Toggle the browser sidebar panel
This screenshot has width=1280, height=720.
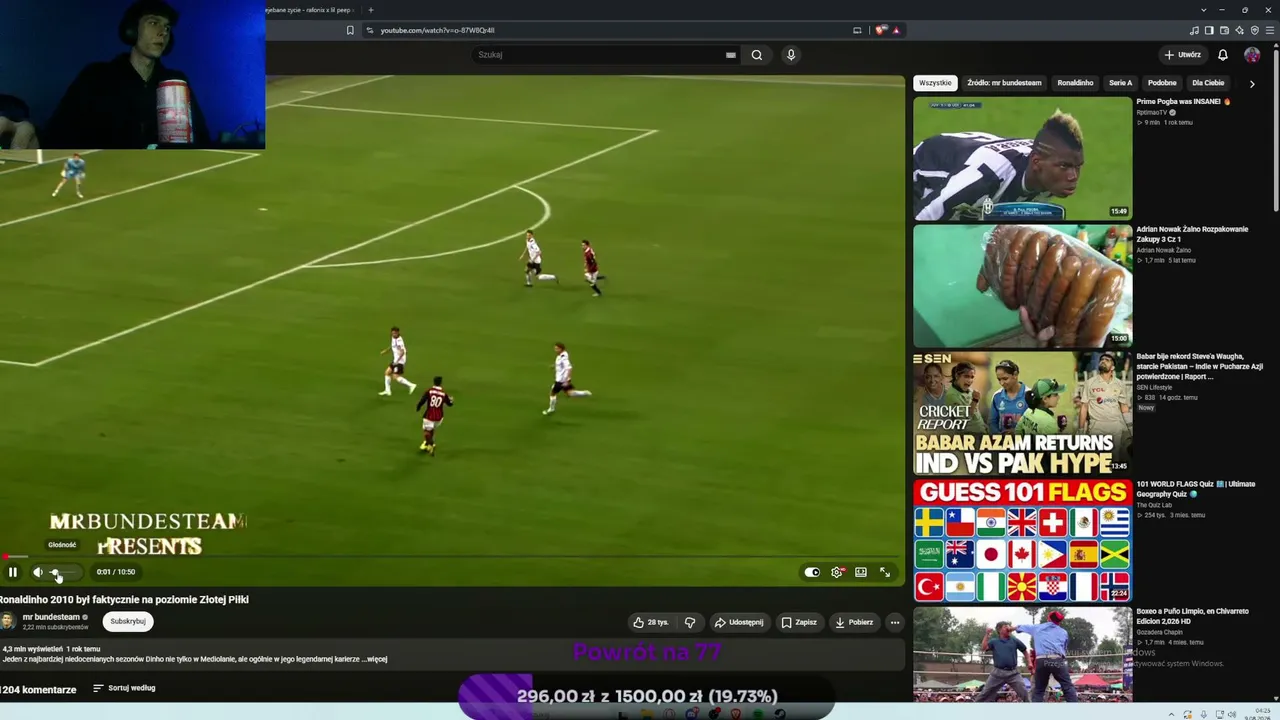coord(1209,30)
